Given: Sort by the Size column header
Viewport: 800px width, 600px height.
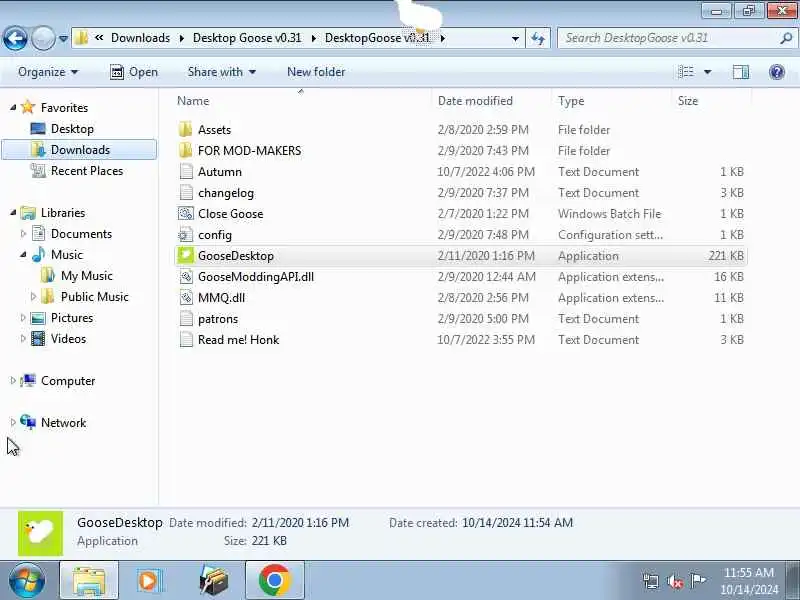Looking at the screenshot, I should pos(711,101).
